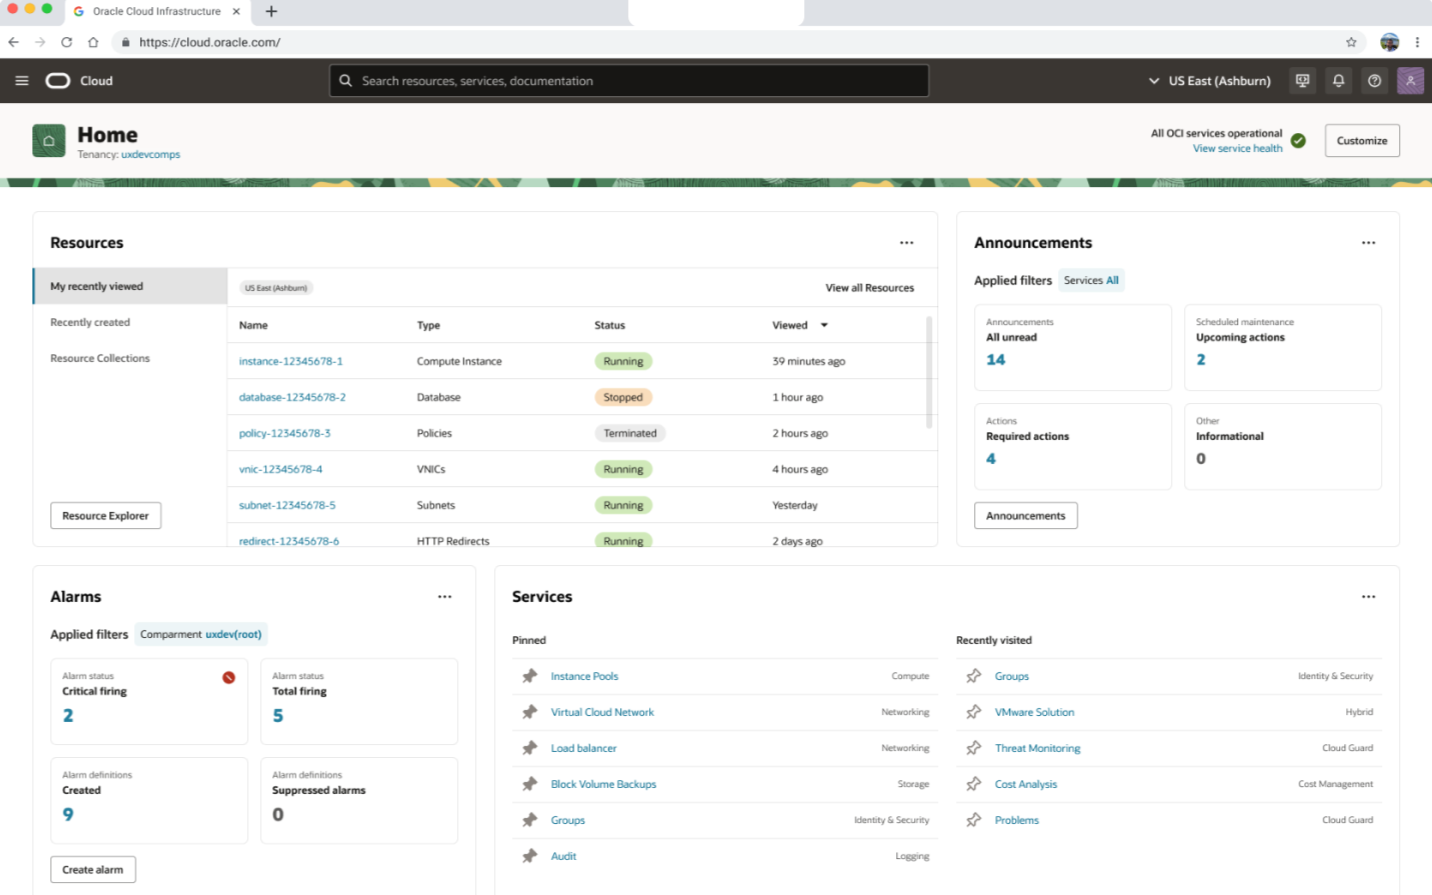Launch Cloud Shell via the console icon

(x=1302, y=81)
